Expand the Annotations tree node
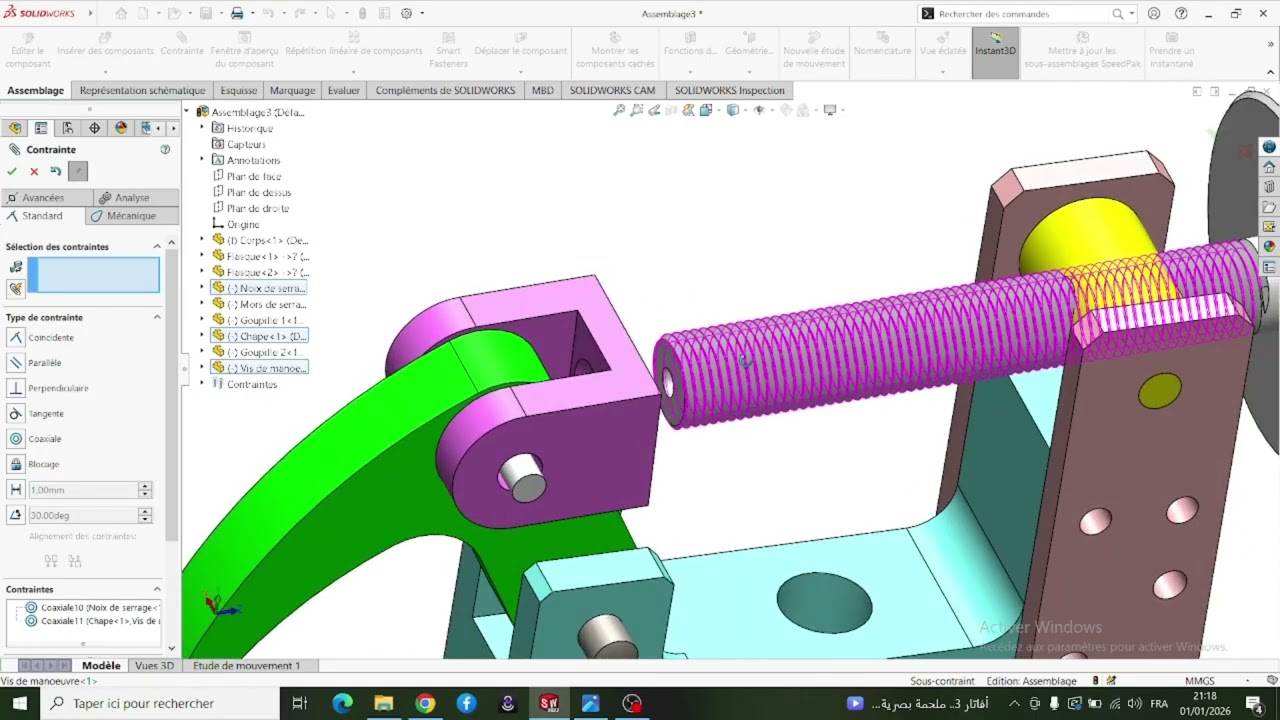Image resolution: width=1280 pixels, height=720 pixels. 202,160
